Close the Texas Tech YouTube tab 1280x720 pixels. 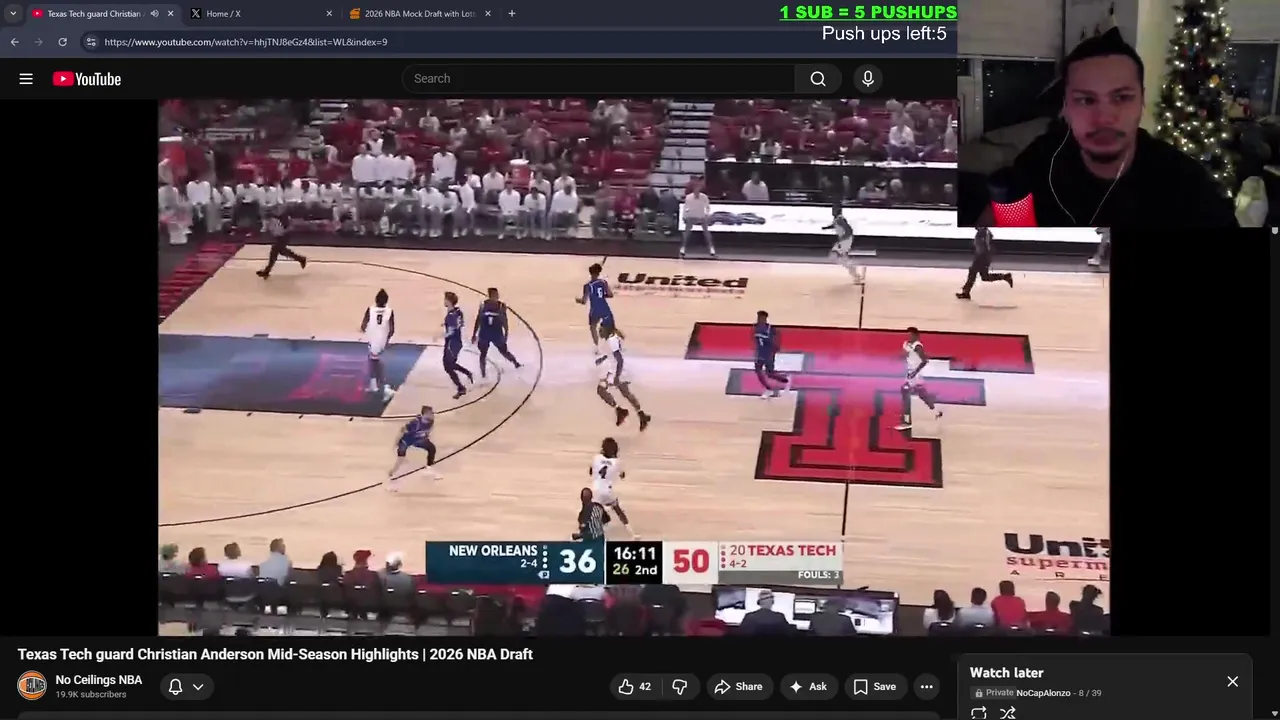[170, 14]
